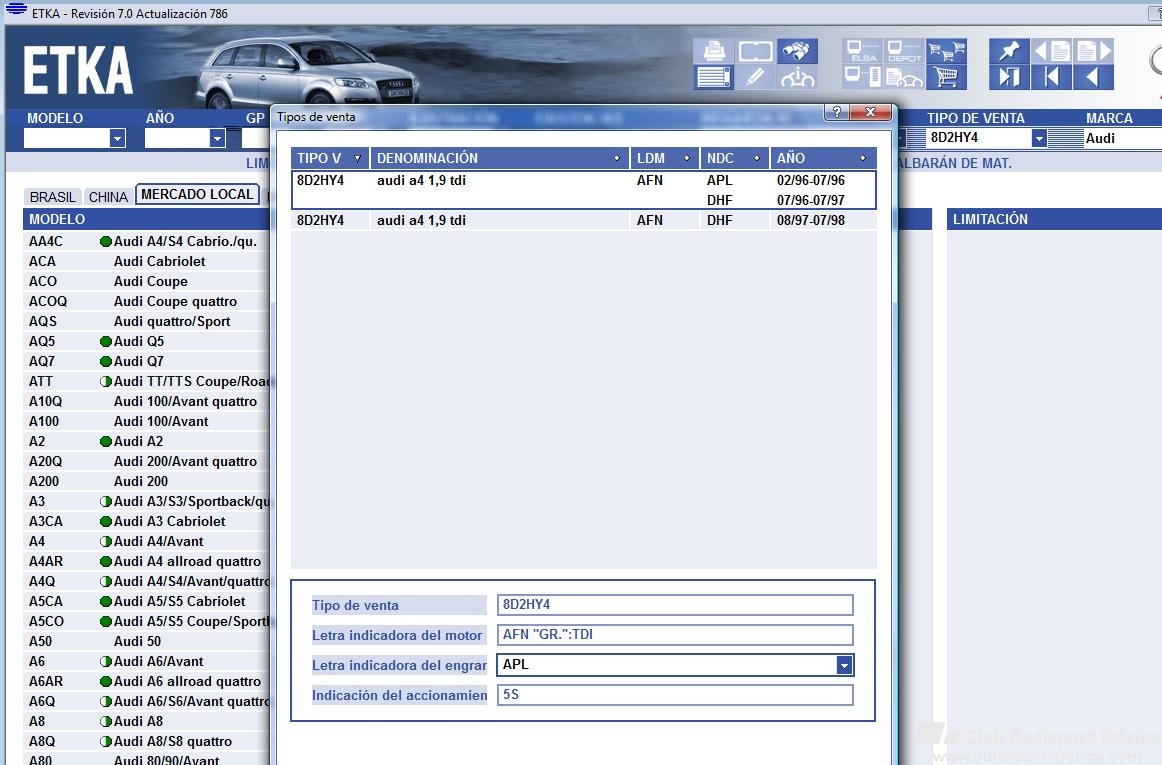Select the pencil edit icon
The height and width of the screenshot is (765, 1162).
click(755, 77)
